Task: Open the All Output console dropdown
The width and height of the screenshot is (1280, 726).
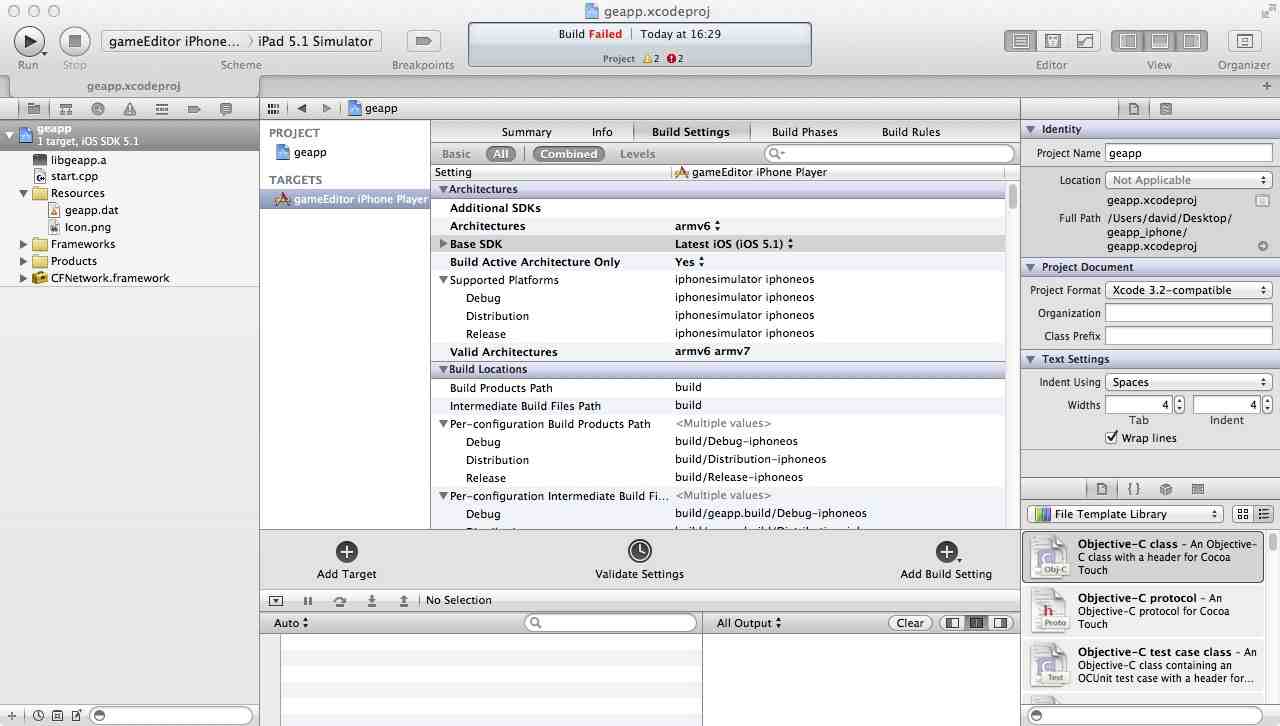Action: click(749, 623)
